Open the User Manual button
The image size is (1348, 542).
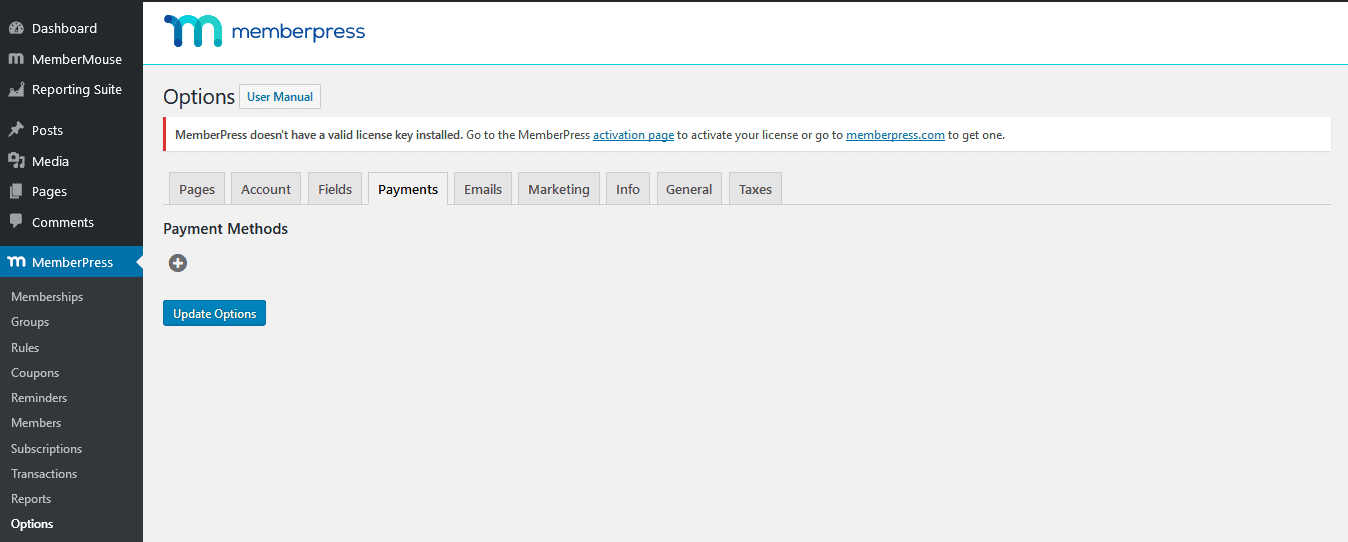click(280, 97)
